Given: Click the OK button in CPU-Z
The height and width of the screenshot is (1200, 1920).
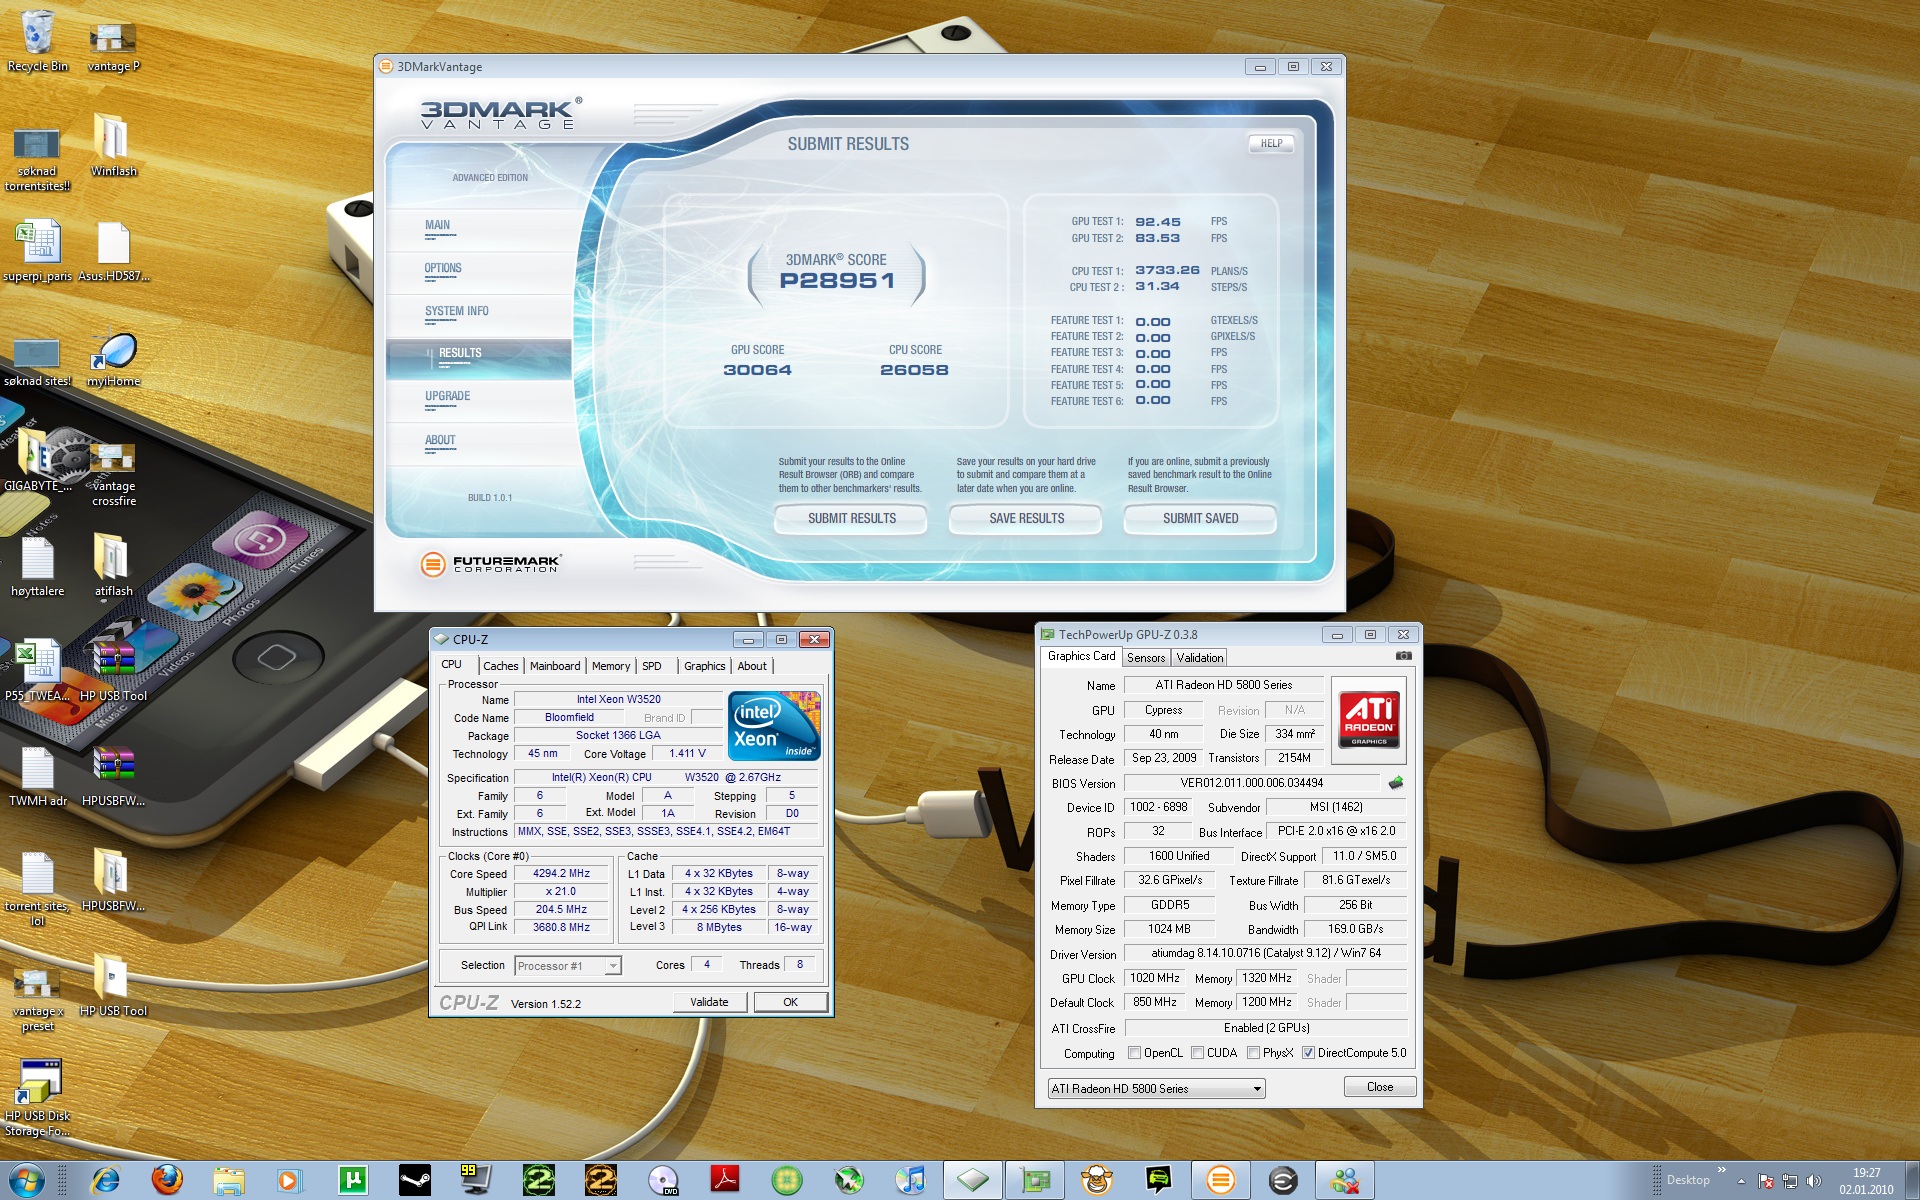Looking at the screenshot, I should click(790, 1002).
